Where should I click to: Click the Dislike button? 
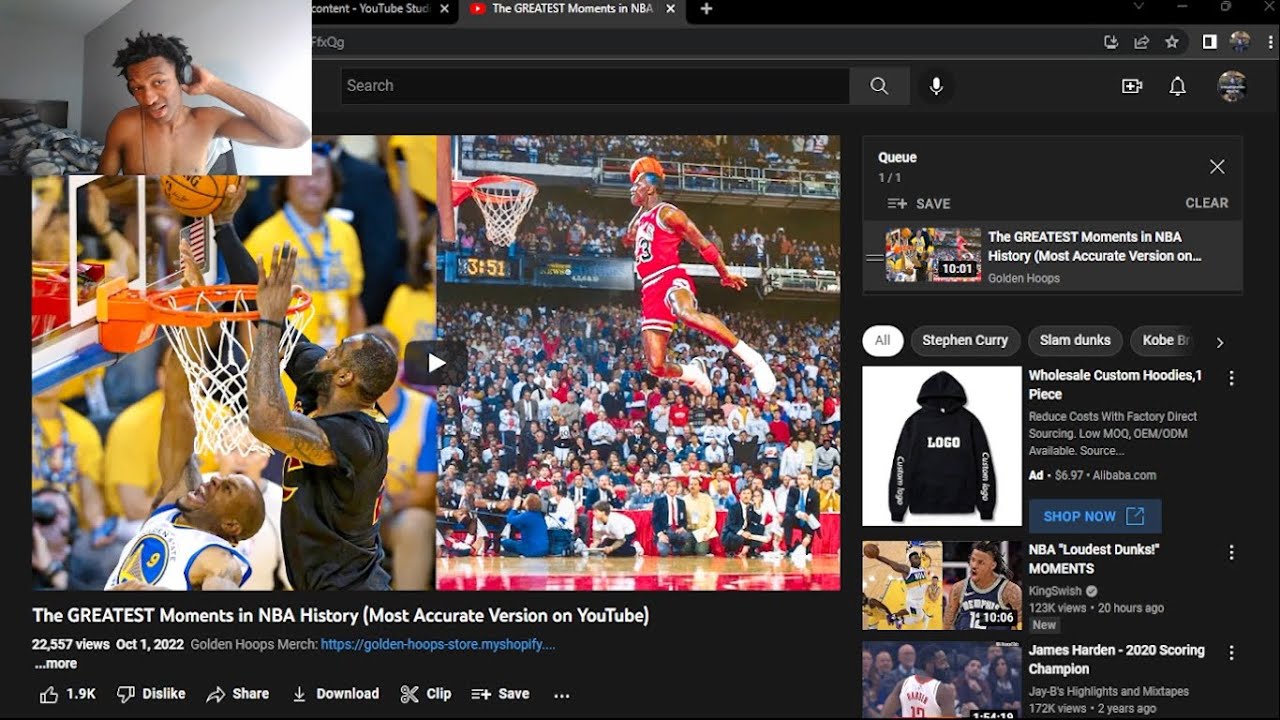(151, 694)
